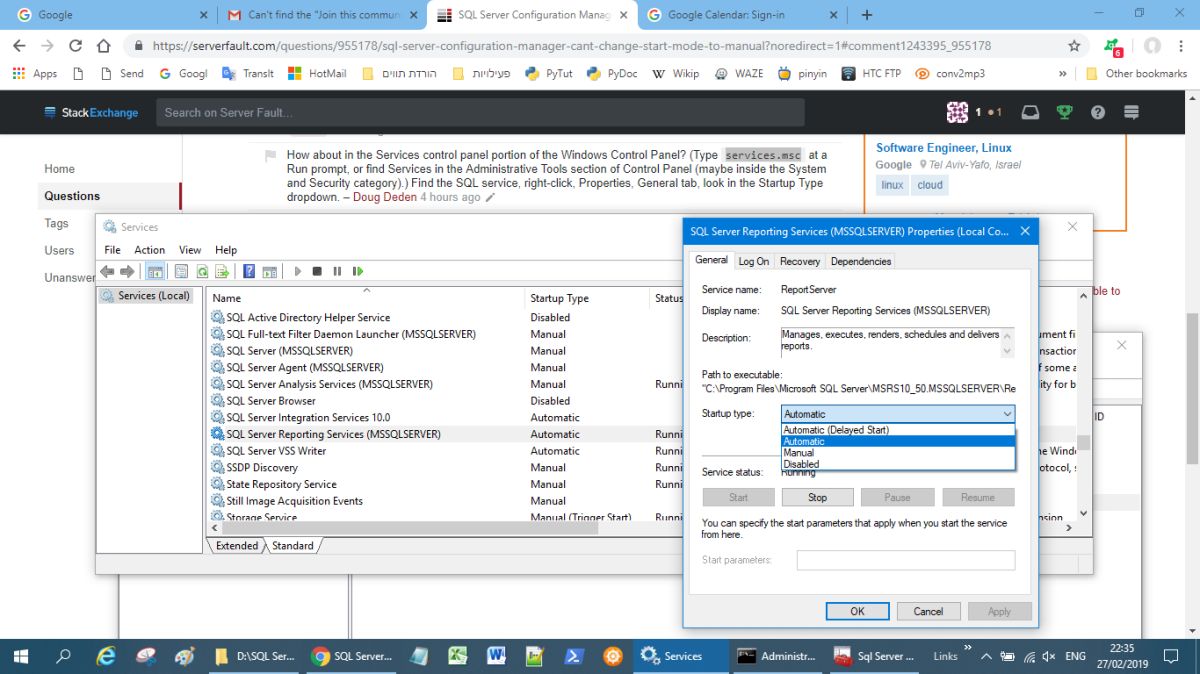Open File menu in Services window
The image size is (1200, 674).
pyautogui.click(x=112, y=250)
